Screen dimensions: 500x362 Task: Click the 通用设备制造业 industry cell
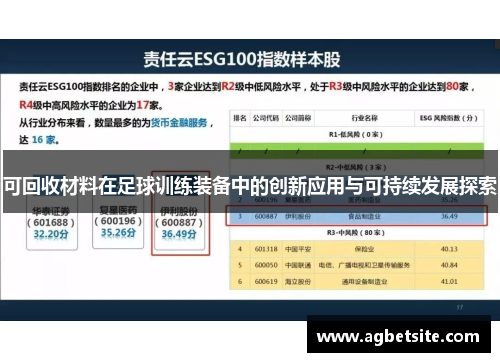(x=364, y=281)
